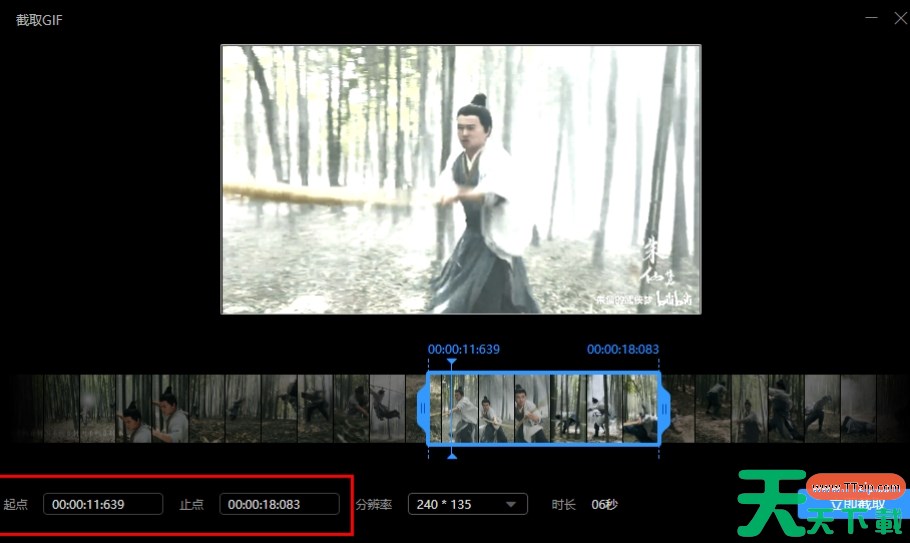Click the 止点 label
Screen dimensions: 910x543
click(x=192, y=504)
